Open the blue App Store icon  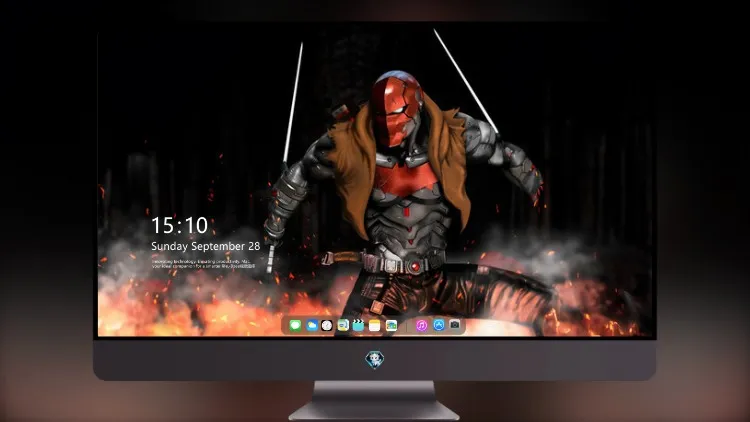[439, 325]
